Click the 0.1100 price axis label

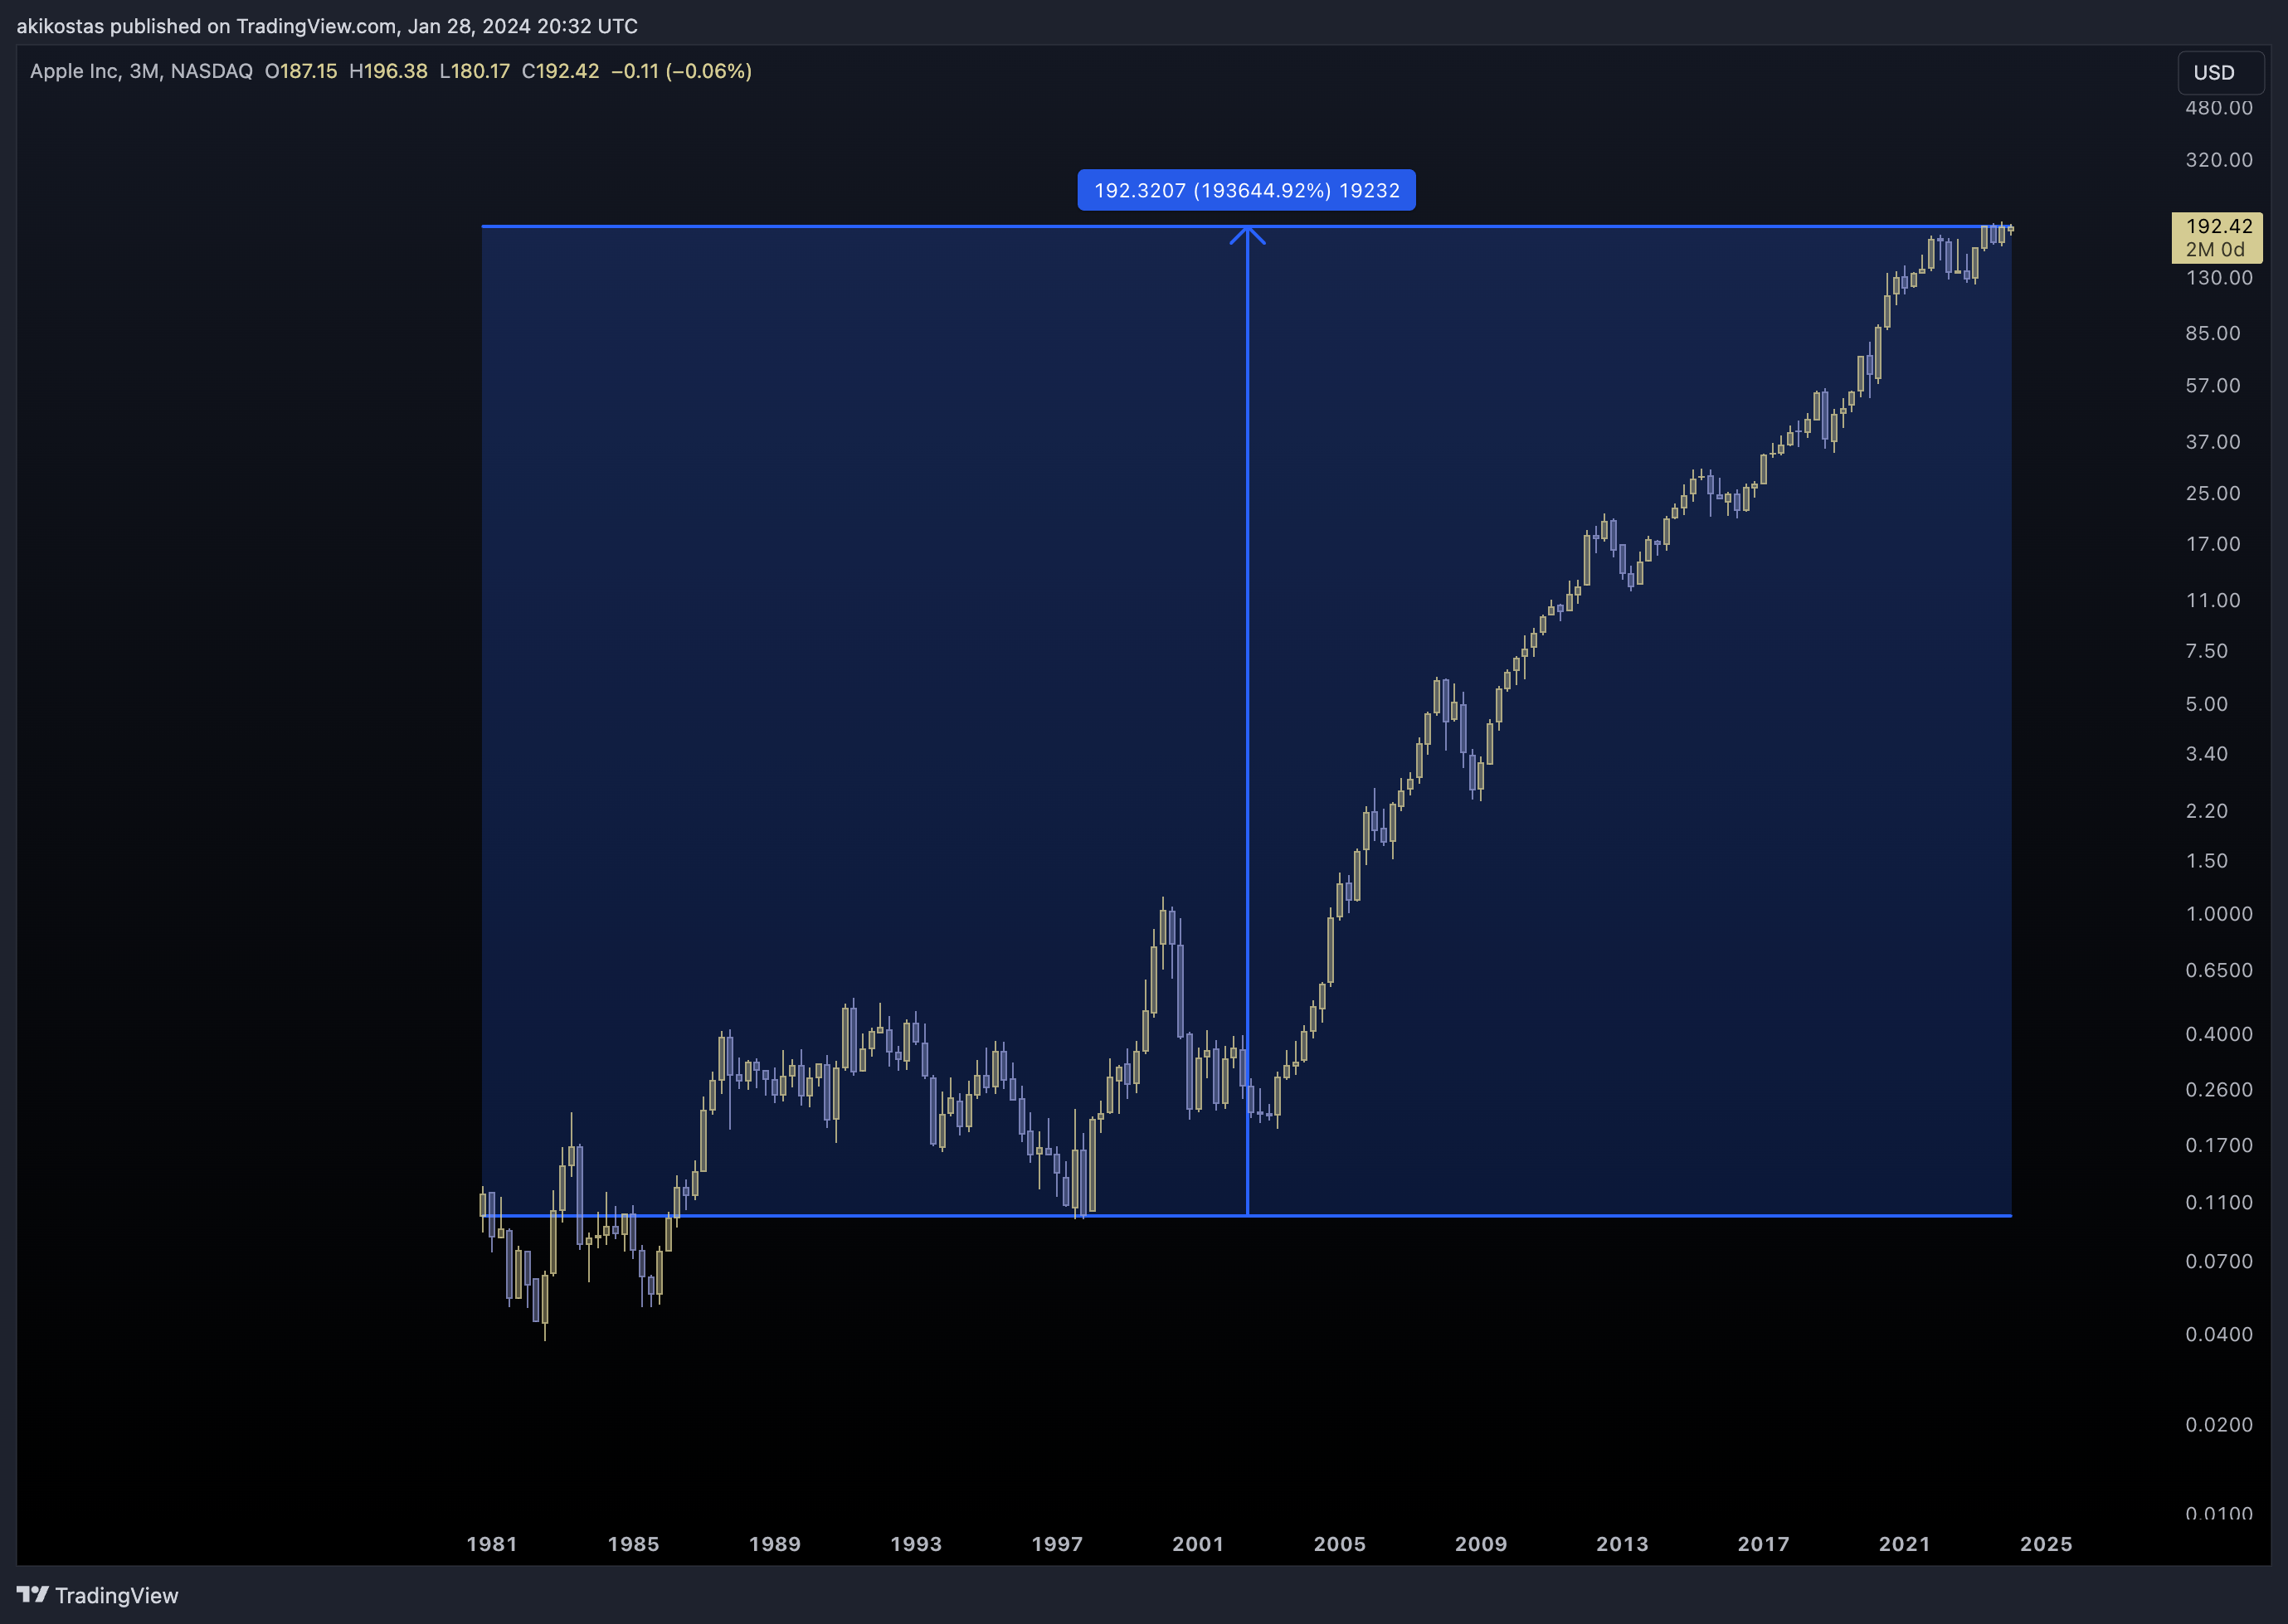[2219, 1203]
